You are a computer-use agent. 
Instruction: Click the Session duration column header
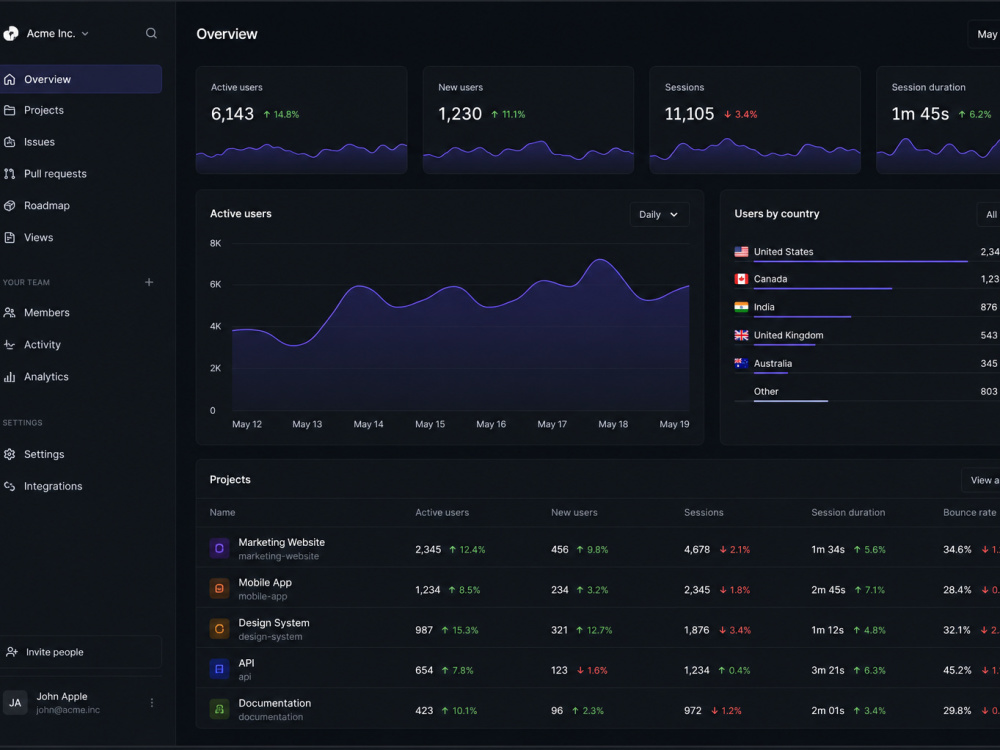[848, 512]
